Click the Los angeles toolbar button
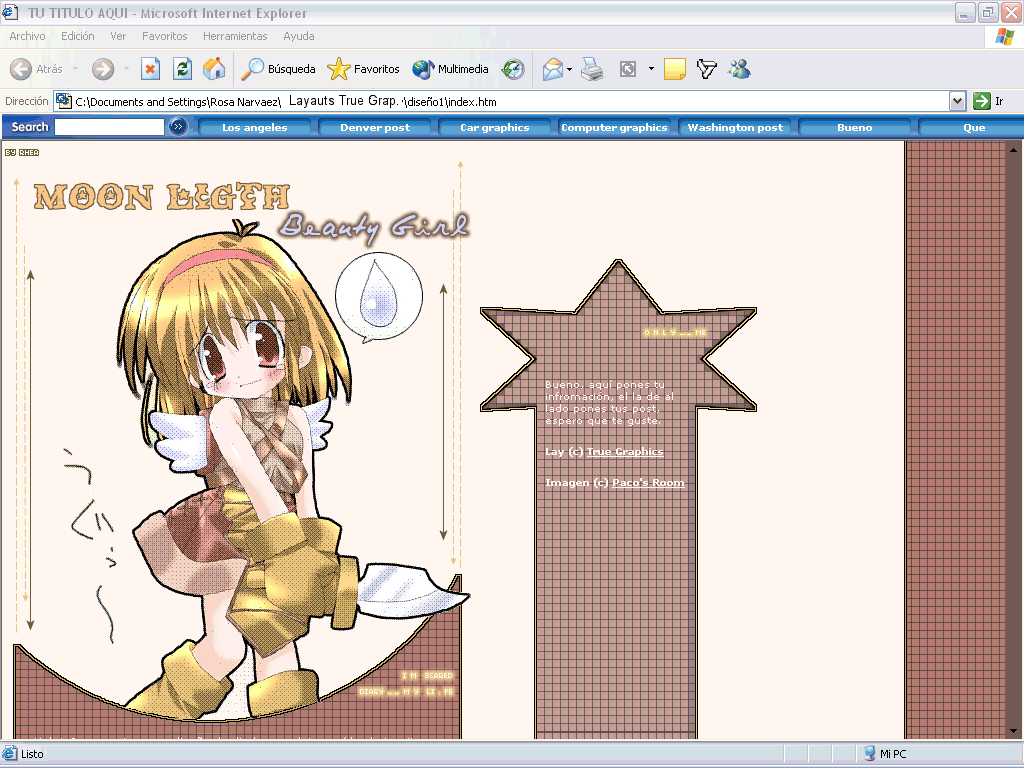The height and width of the screenshot is (768, 1024). (255, 127)
